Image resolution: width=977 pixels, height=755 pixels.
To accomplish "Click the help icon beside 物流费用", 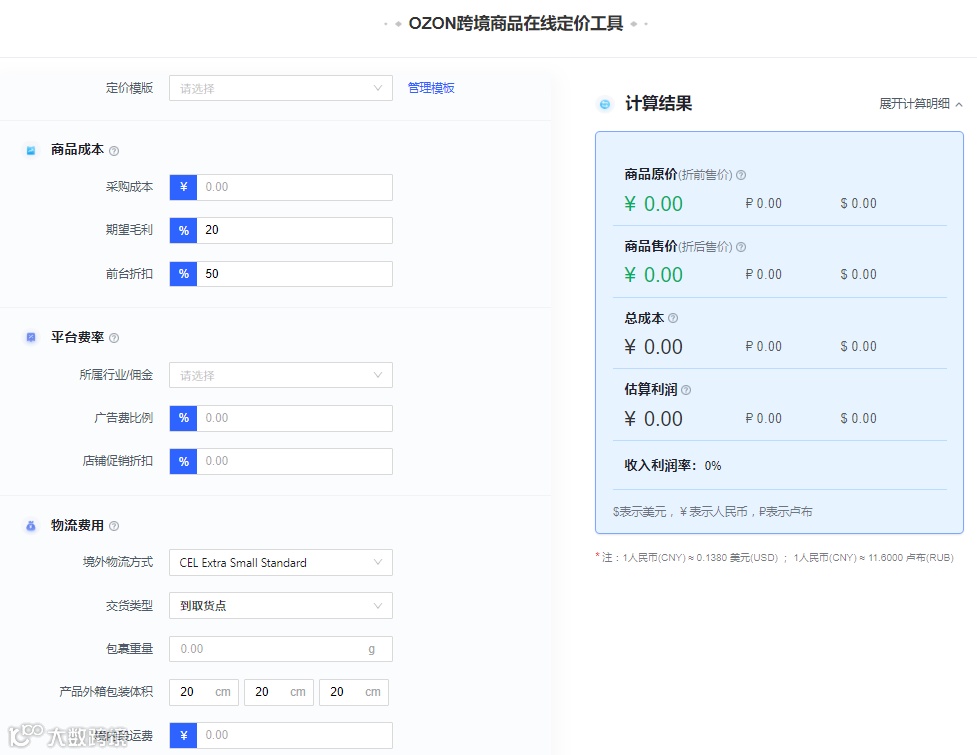I will click(114, 526).
